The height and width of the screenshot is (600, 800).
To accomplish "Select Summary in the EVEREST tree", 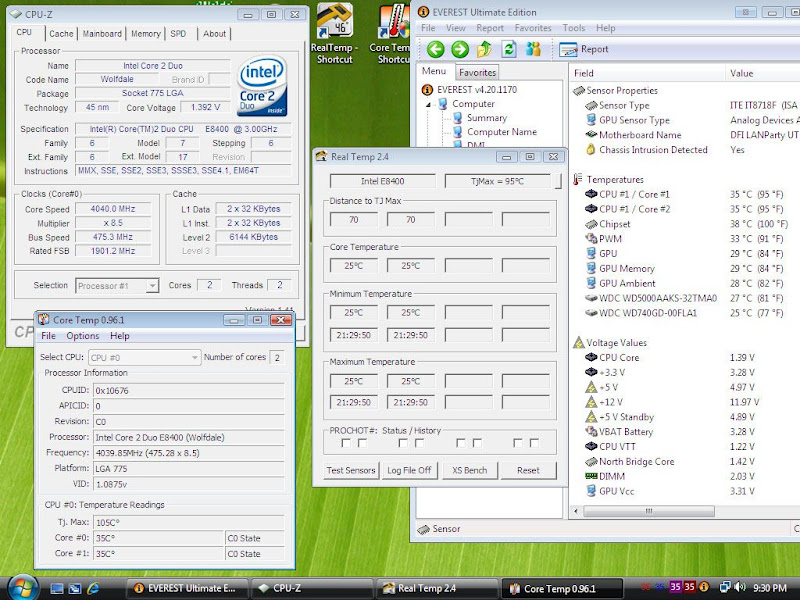I will (x=486, y=118).
